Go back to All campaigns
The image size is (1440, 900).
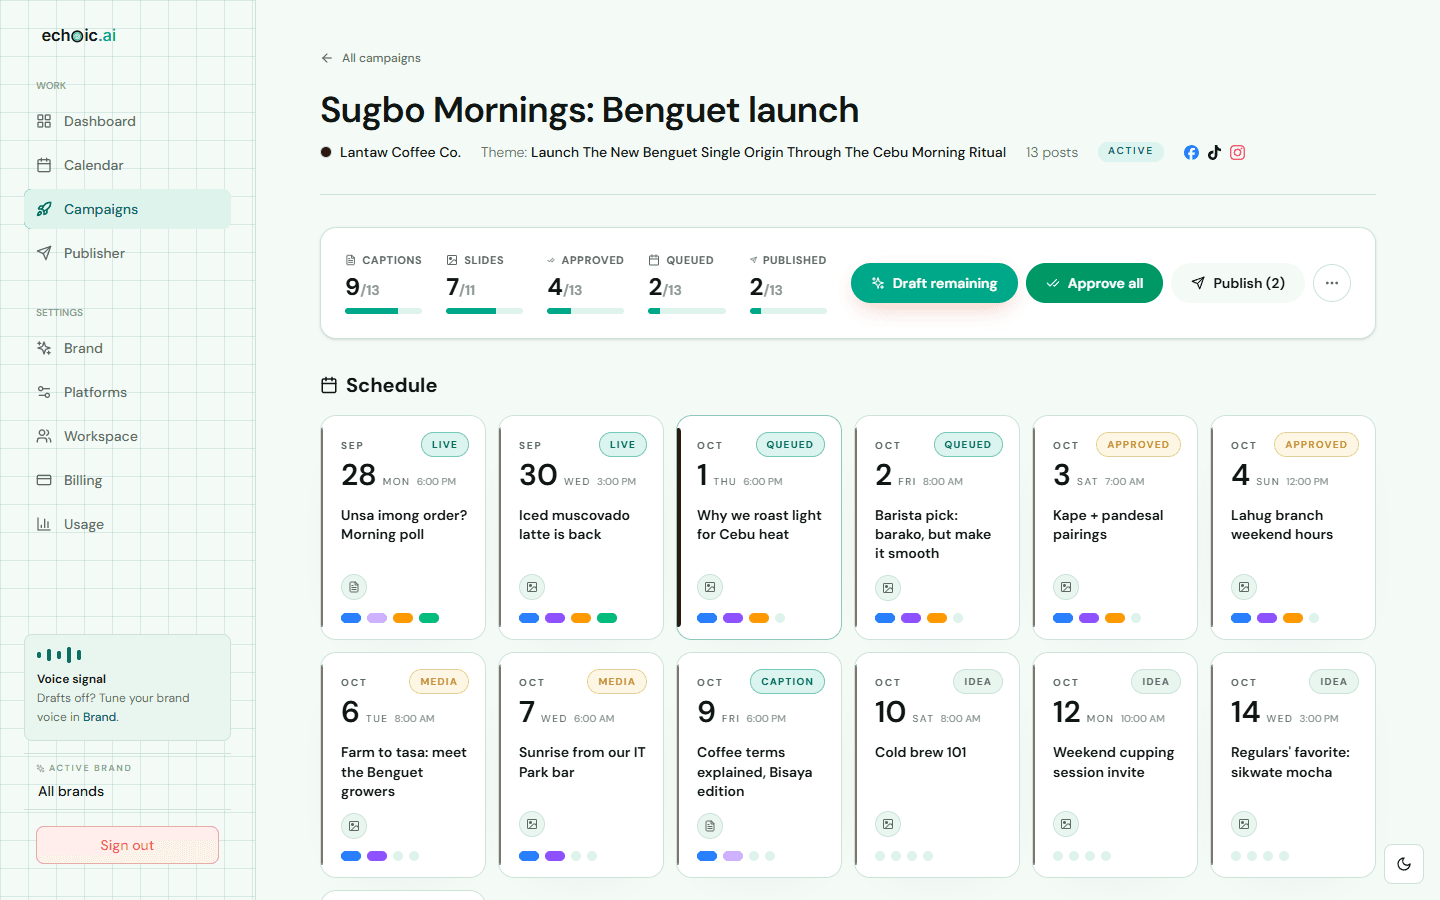coord(371,58)
